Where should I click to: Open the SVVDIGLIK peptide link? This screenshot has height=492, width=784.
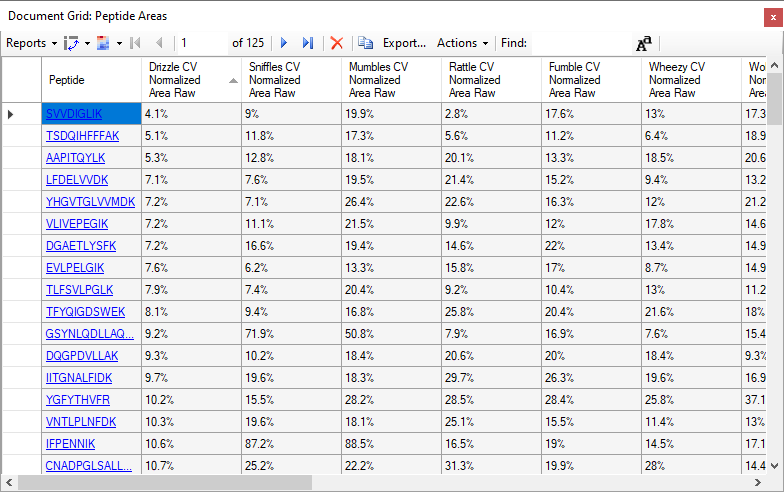click(74, 114)
